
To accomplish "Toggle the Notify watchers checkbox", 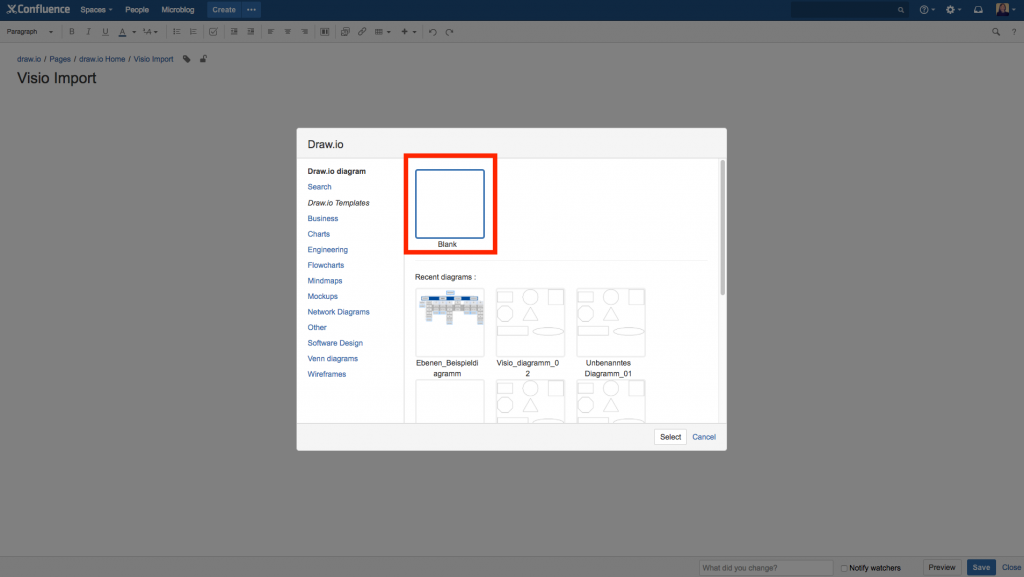I will tap(844, 568).
